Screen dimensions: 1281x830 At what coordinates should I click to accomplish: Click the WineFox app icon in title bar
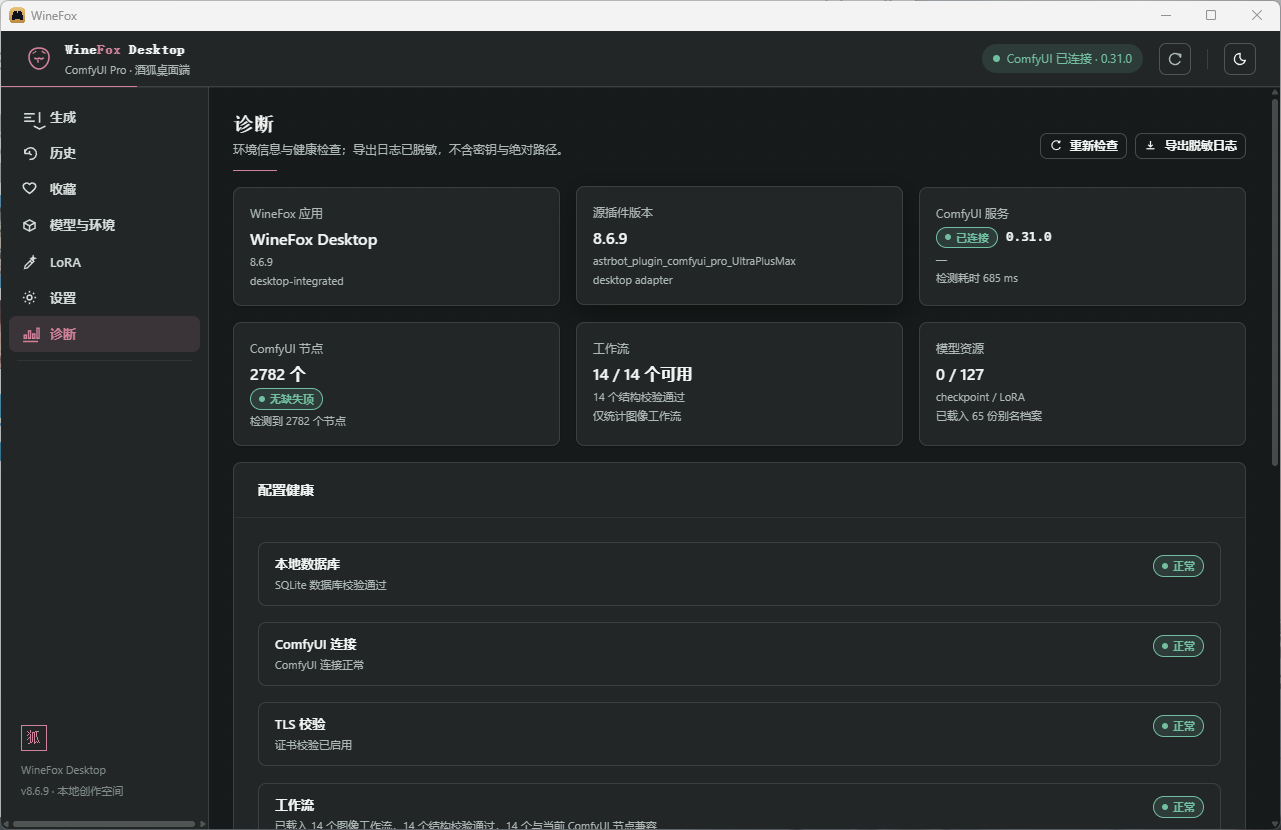[17, 15]
